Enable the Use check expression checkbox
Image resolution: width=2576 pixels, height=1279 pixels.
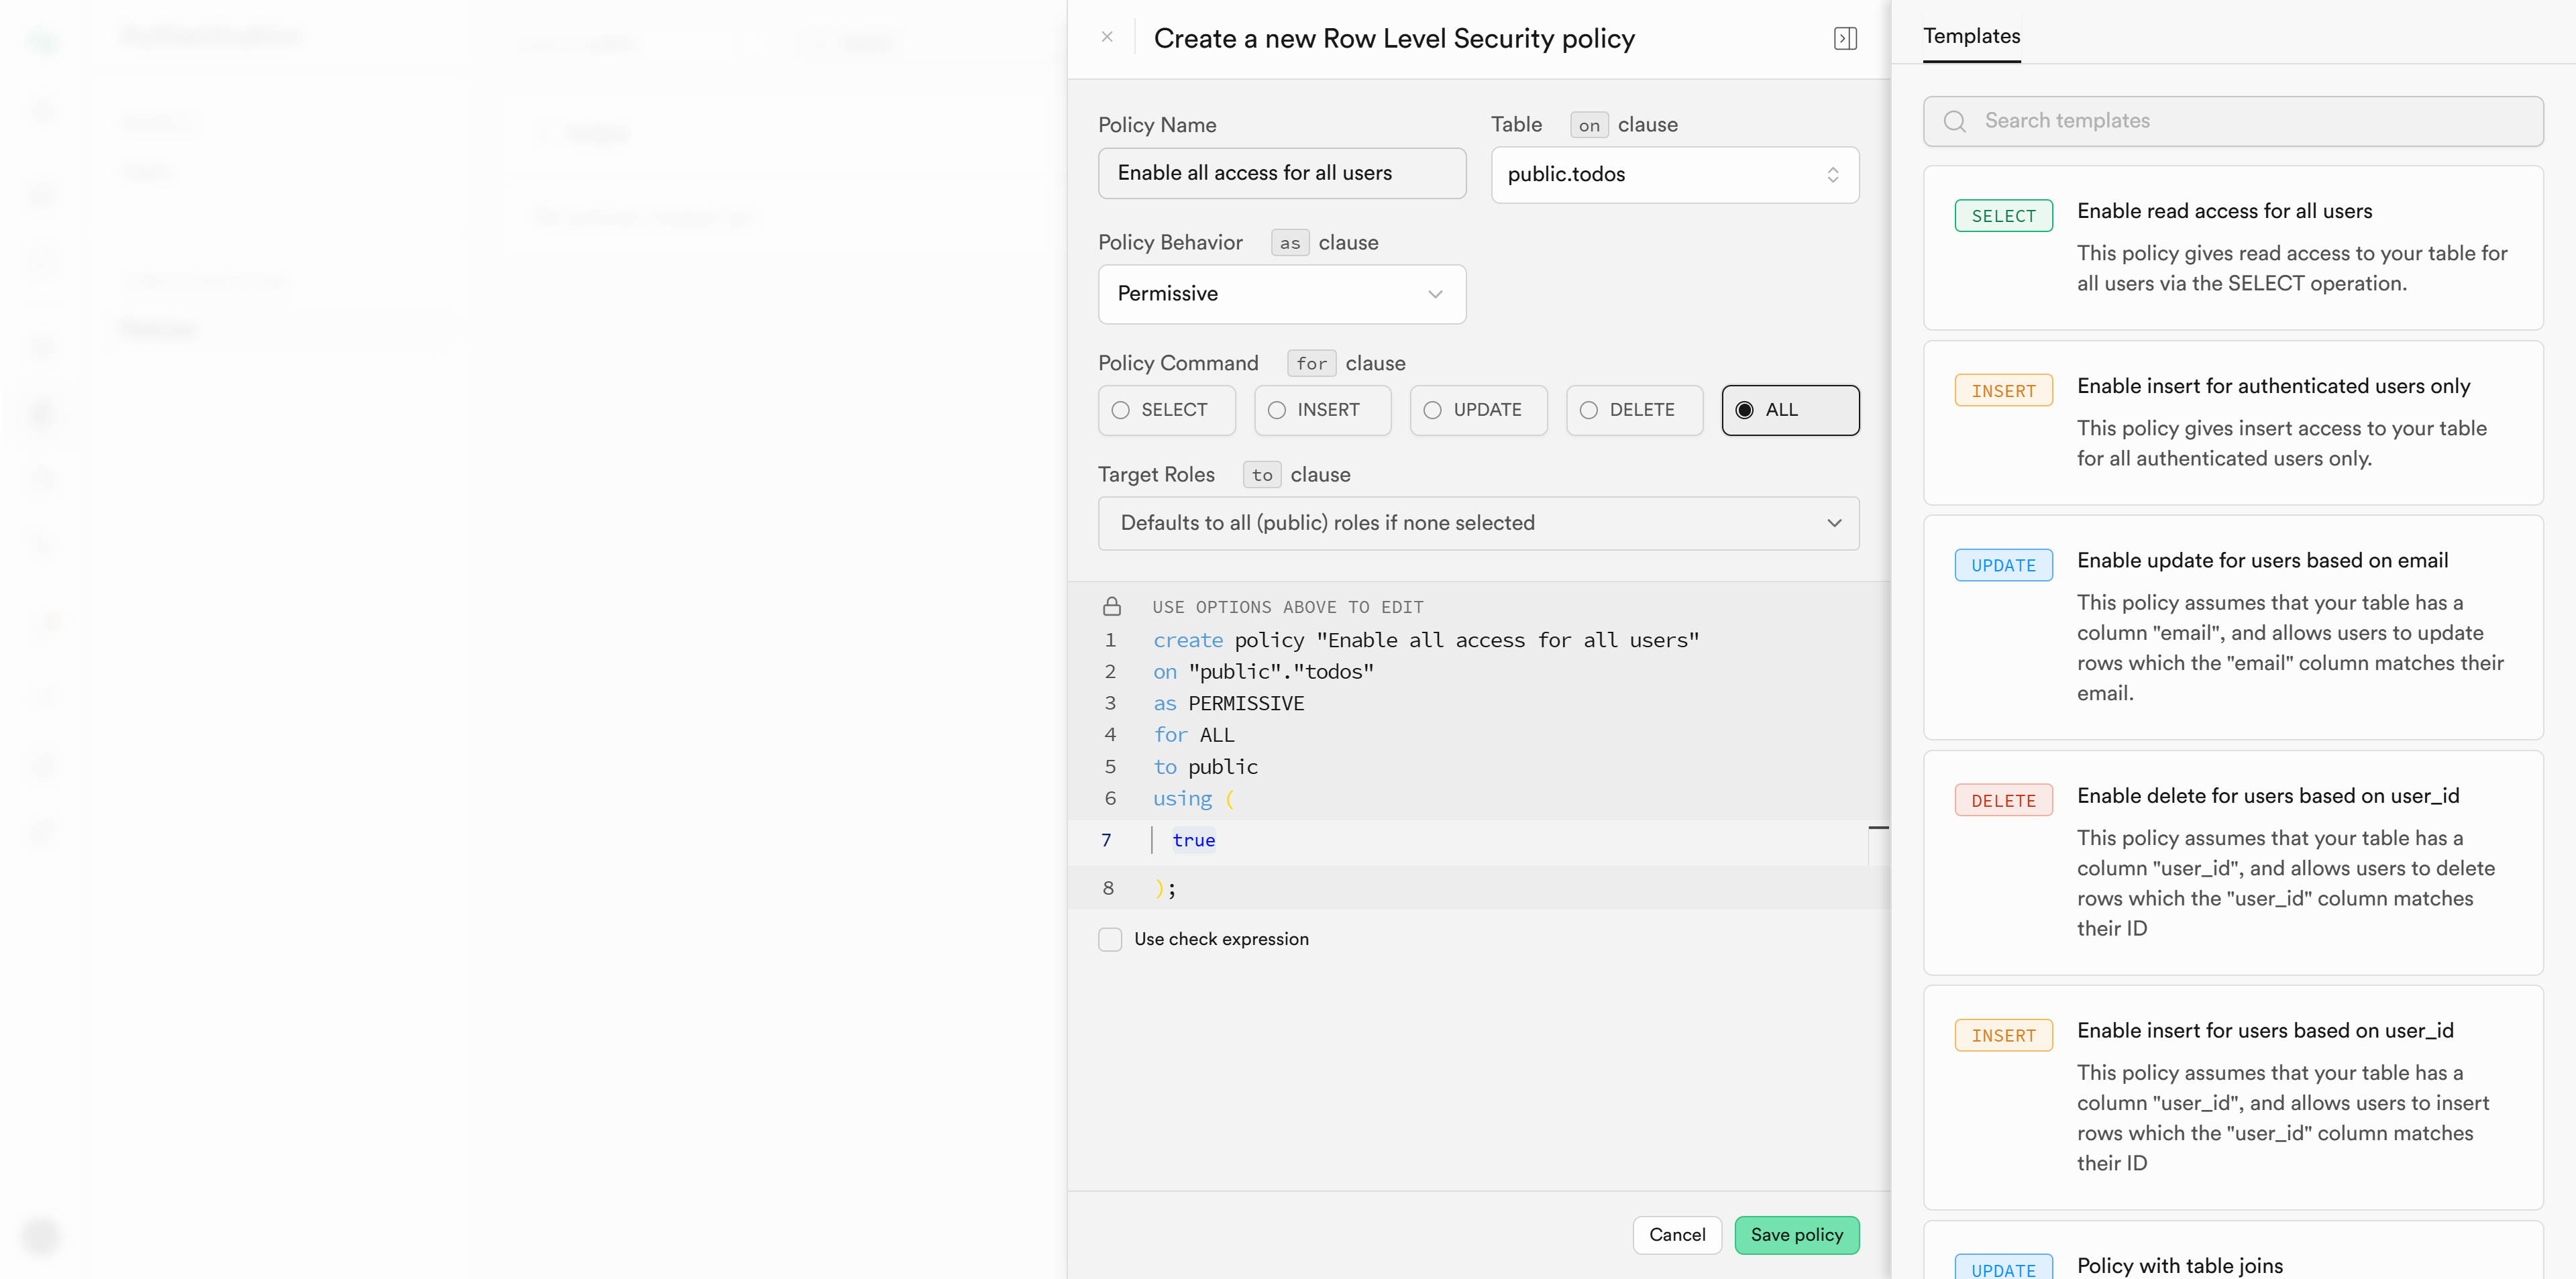click(x=1110, y=939)
